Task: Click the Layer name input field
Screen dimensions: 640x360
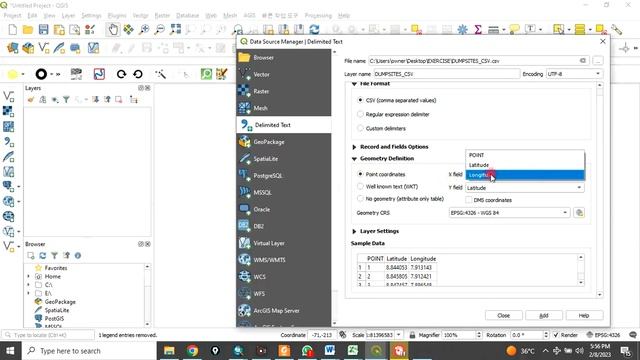Action: tap(447, 74)
